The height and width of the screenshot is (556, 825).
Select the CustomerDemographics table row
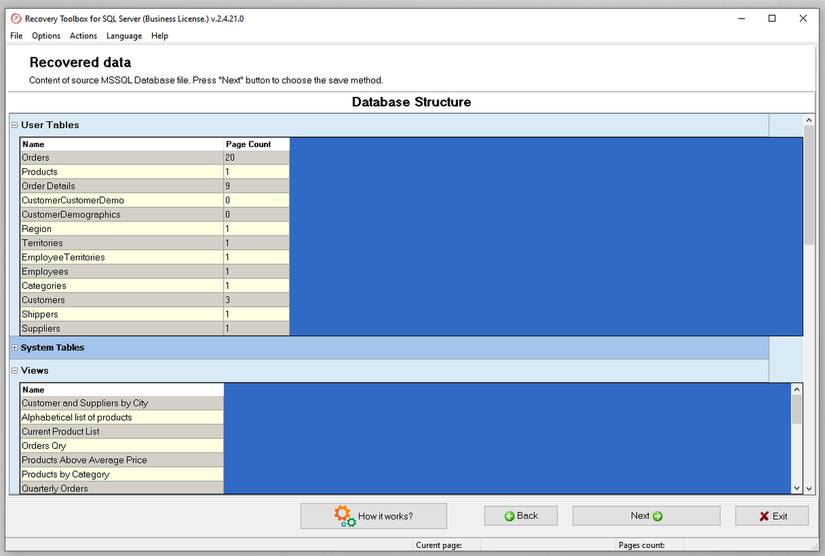[155, 215]
